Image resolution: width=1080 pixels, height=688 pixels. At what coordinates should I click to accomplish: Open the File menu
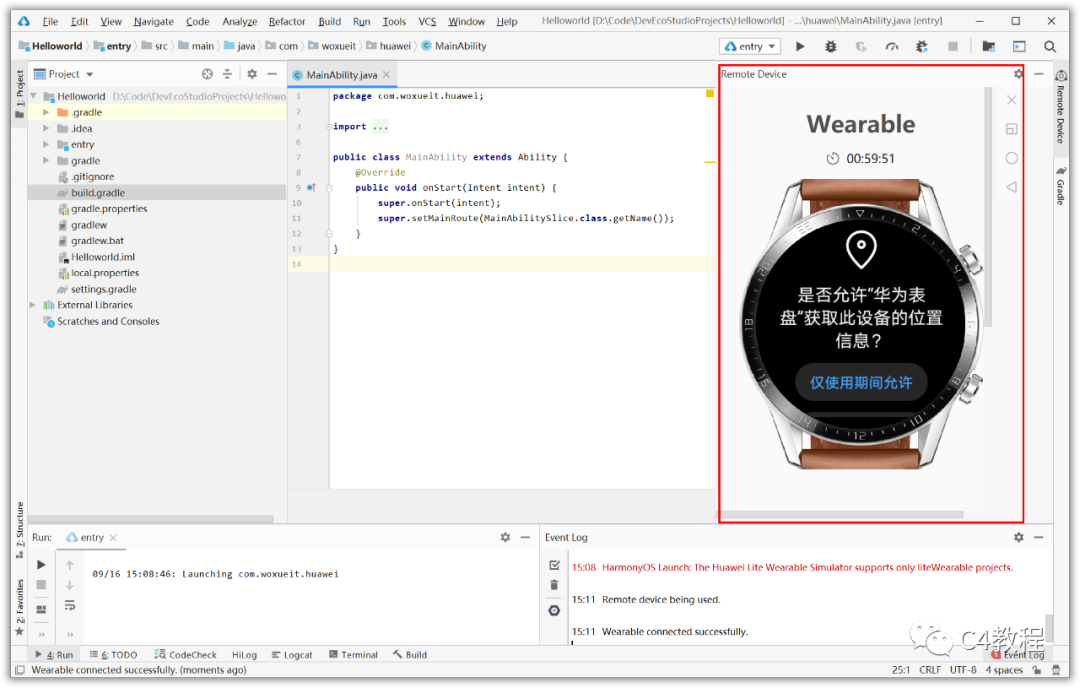click(x=50, y=21)
